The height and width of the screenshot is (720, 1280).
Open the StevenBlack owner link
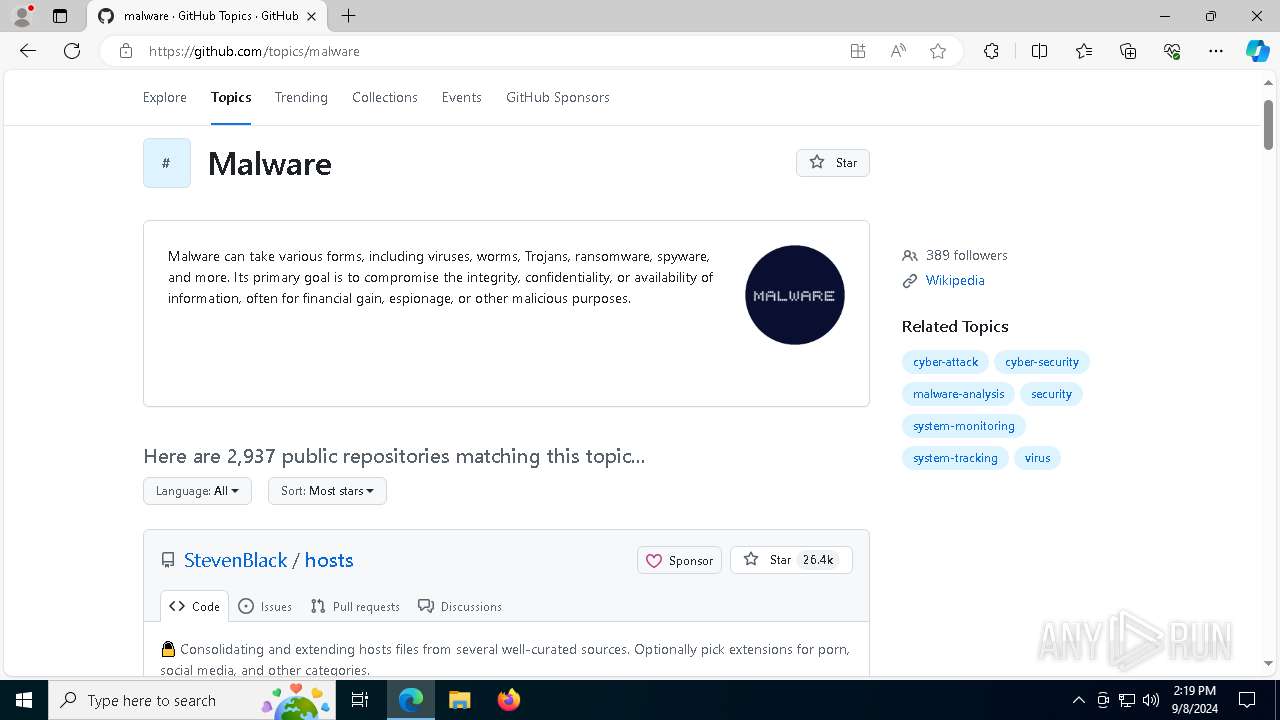click(236, 560)
